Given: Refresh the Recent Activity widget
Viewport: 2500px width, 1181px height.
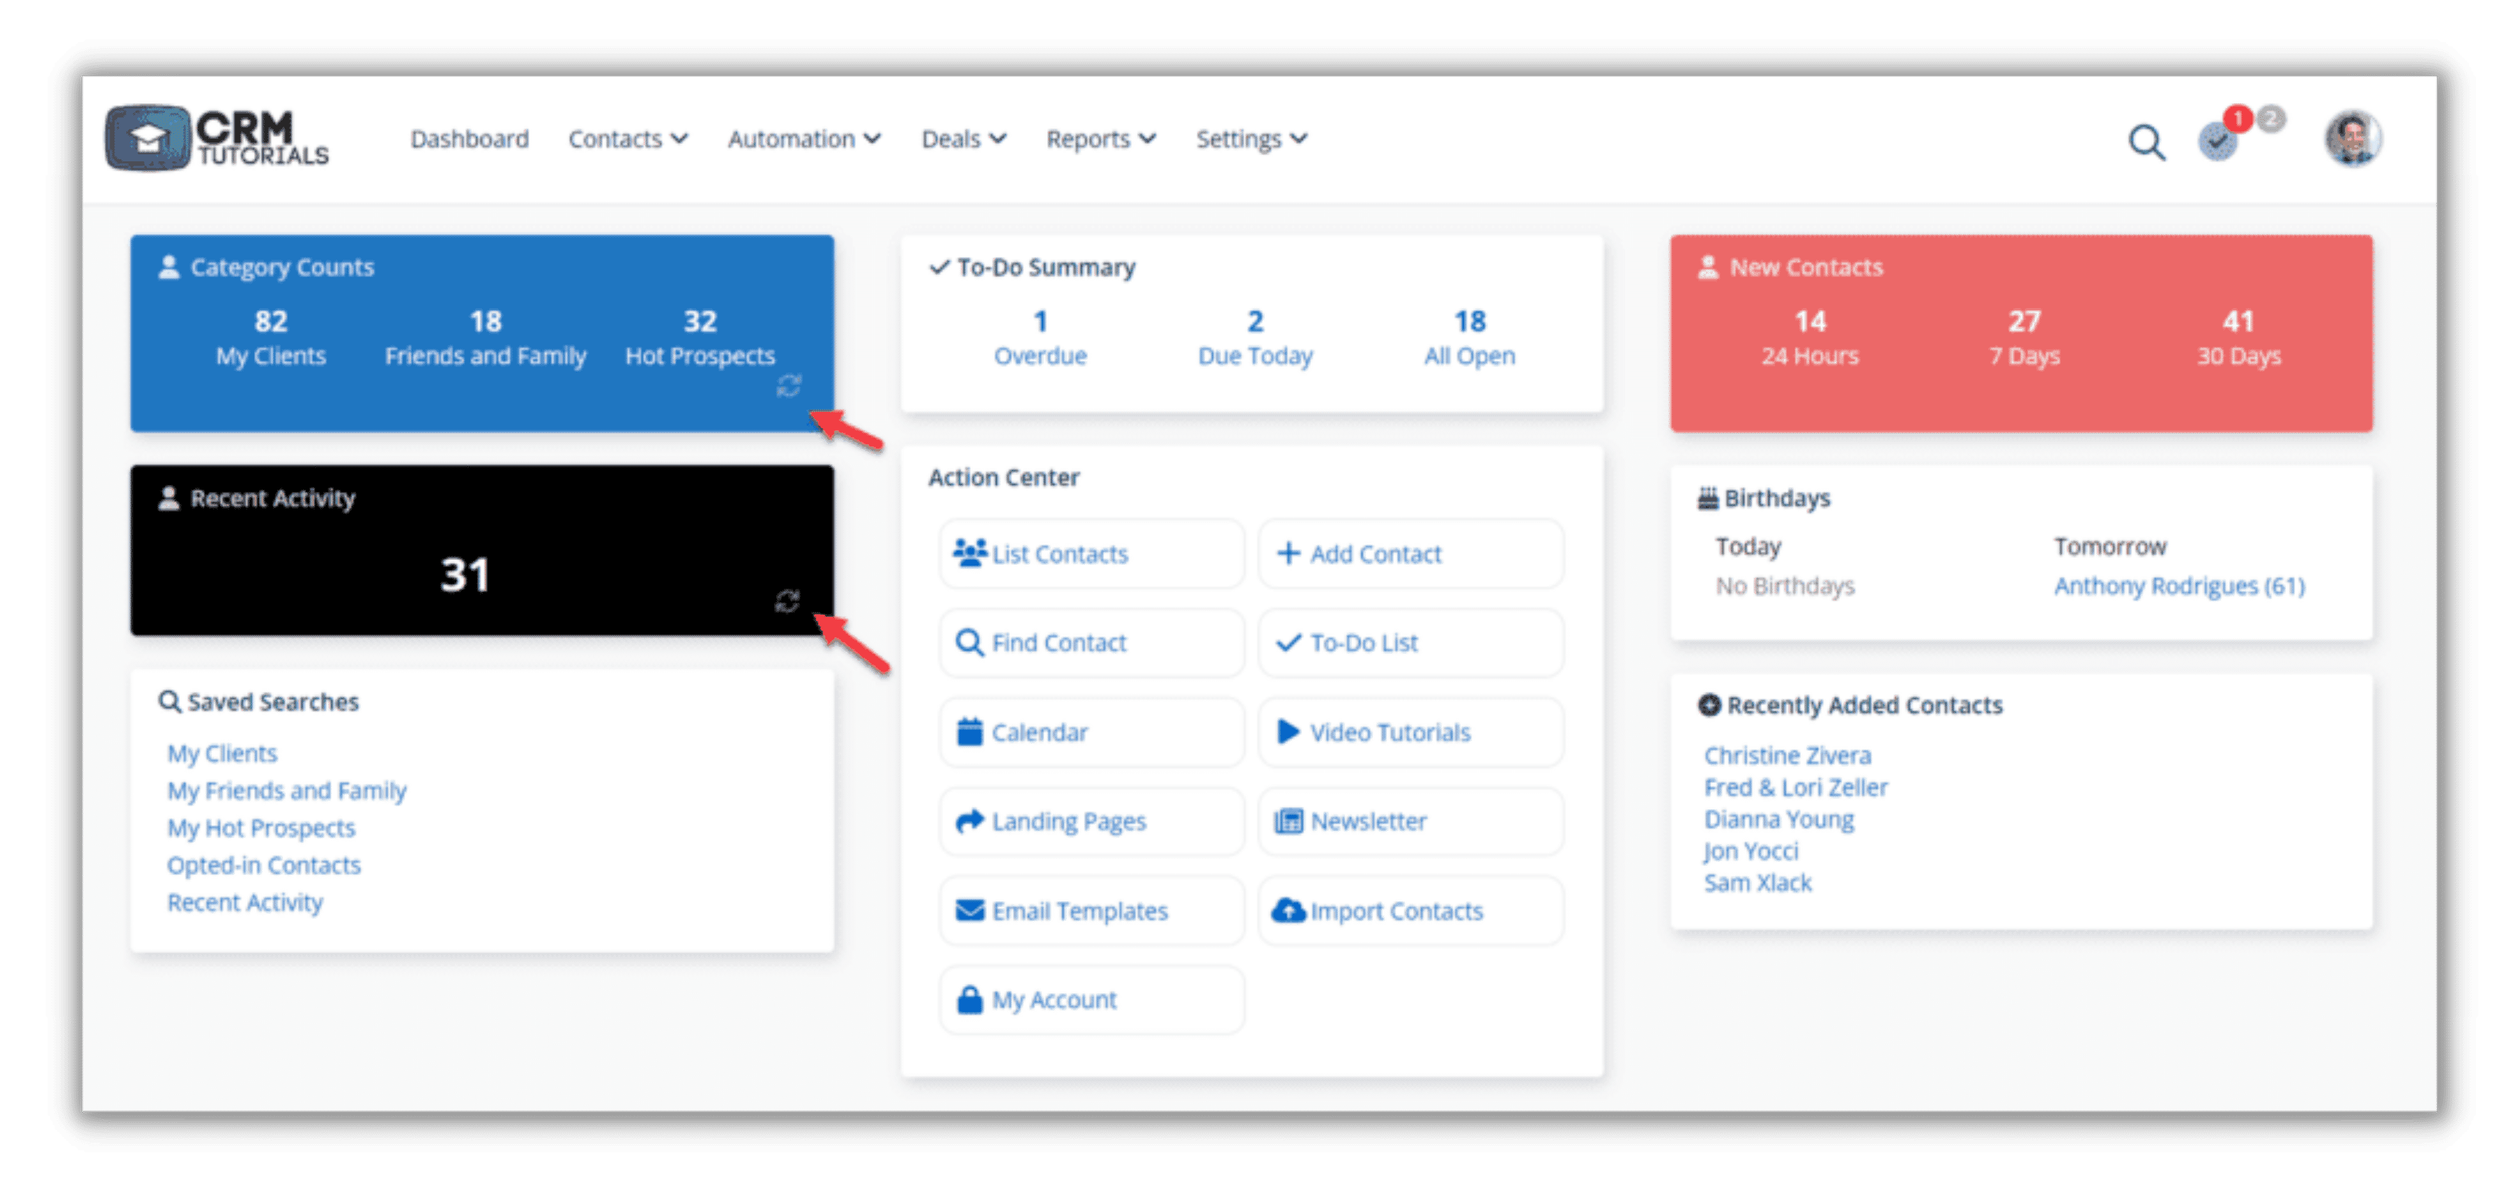Looking at the screenshot, I should click(x=787, y=601).
